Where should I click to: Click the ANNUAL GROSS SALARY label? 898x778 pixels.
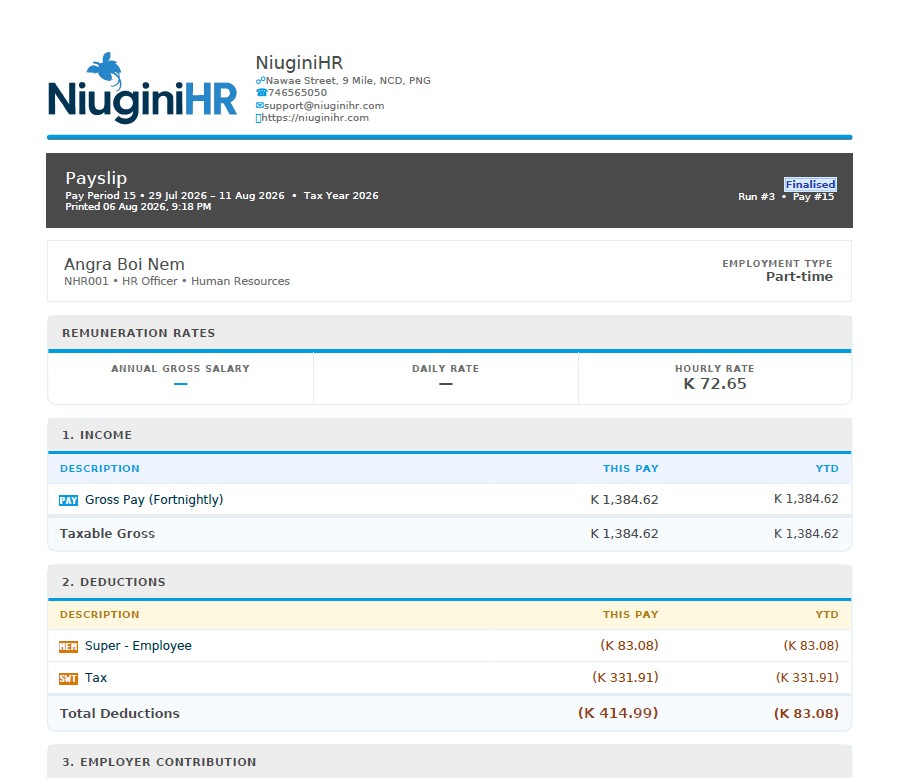coord(180,368)
